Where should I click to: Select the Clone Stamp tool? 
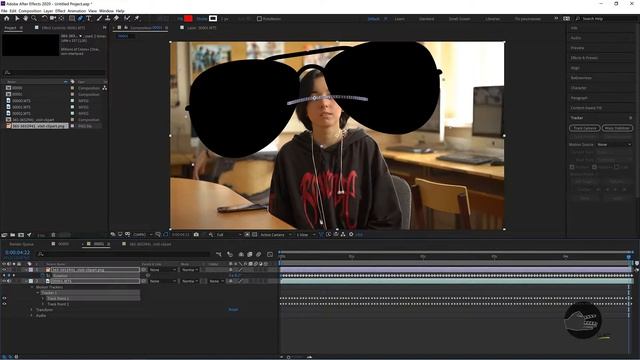[107, 18]
